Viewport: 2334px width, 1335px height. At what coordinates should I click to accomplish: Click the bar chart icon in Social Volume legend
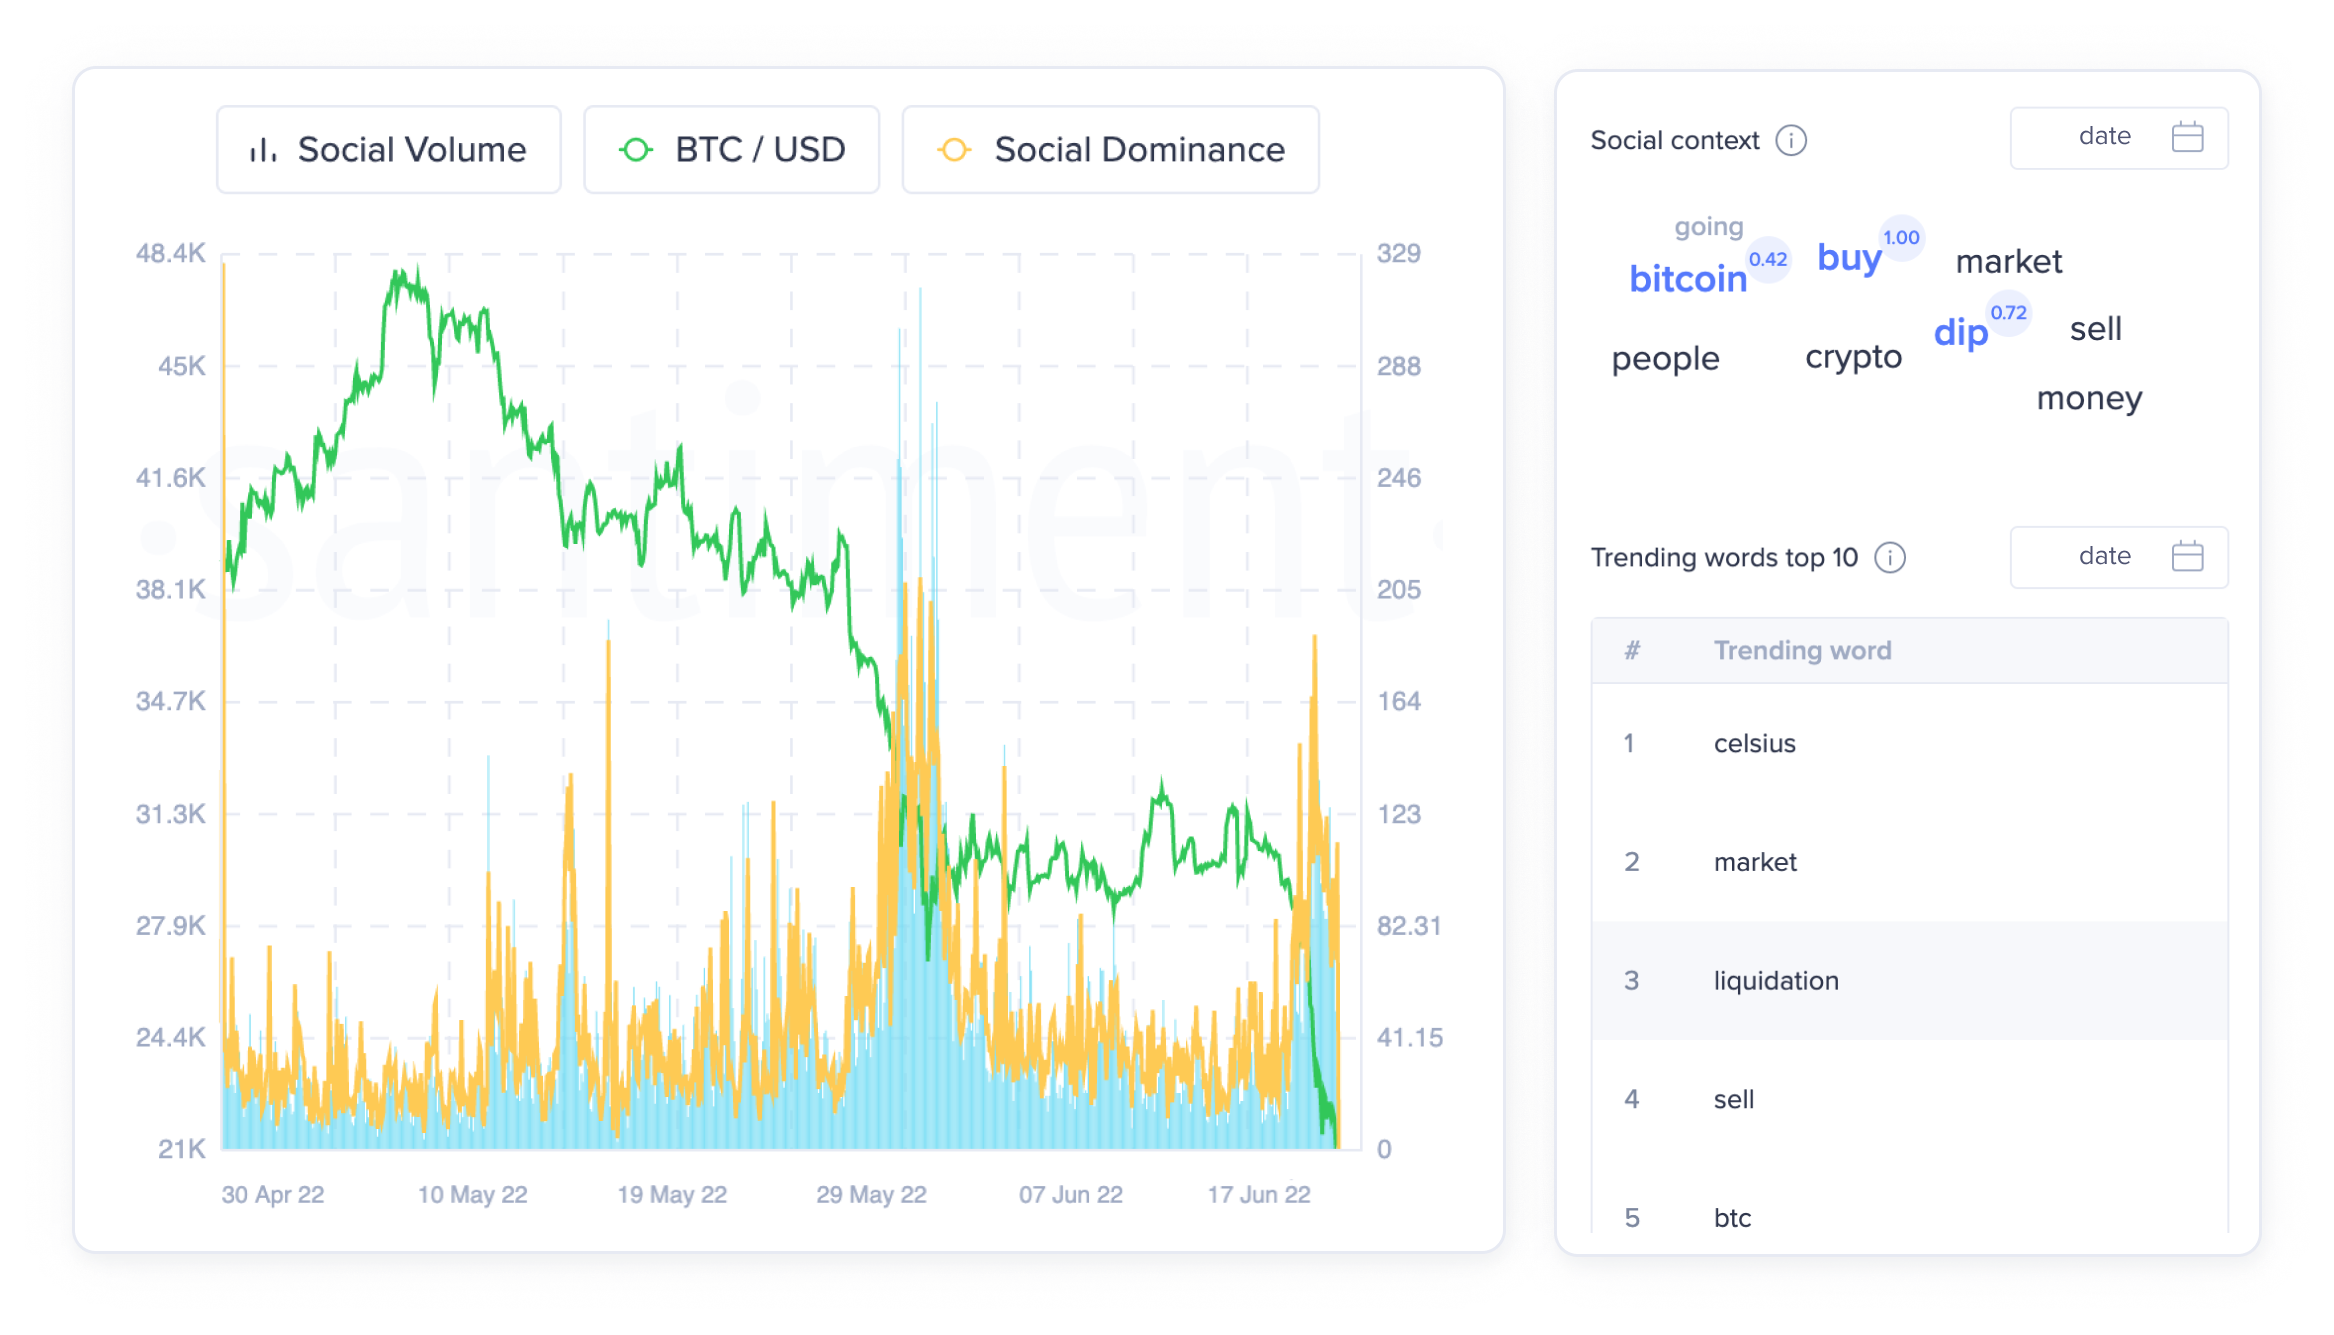263,149
